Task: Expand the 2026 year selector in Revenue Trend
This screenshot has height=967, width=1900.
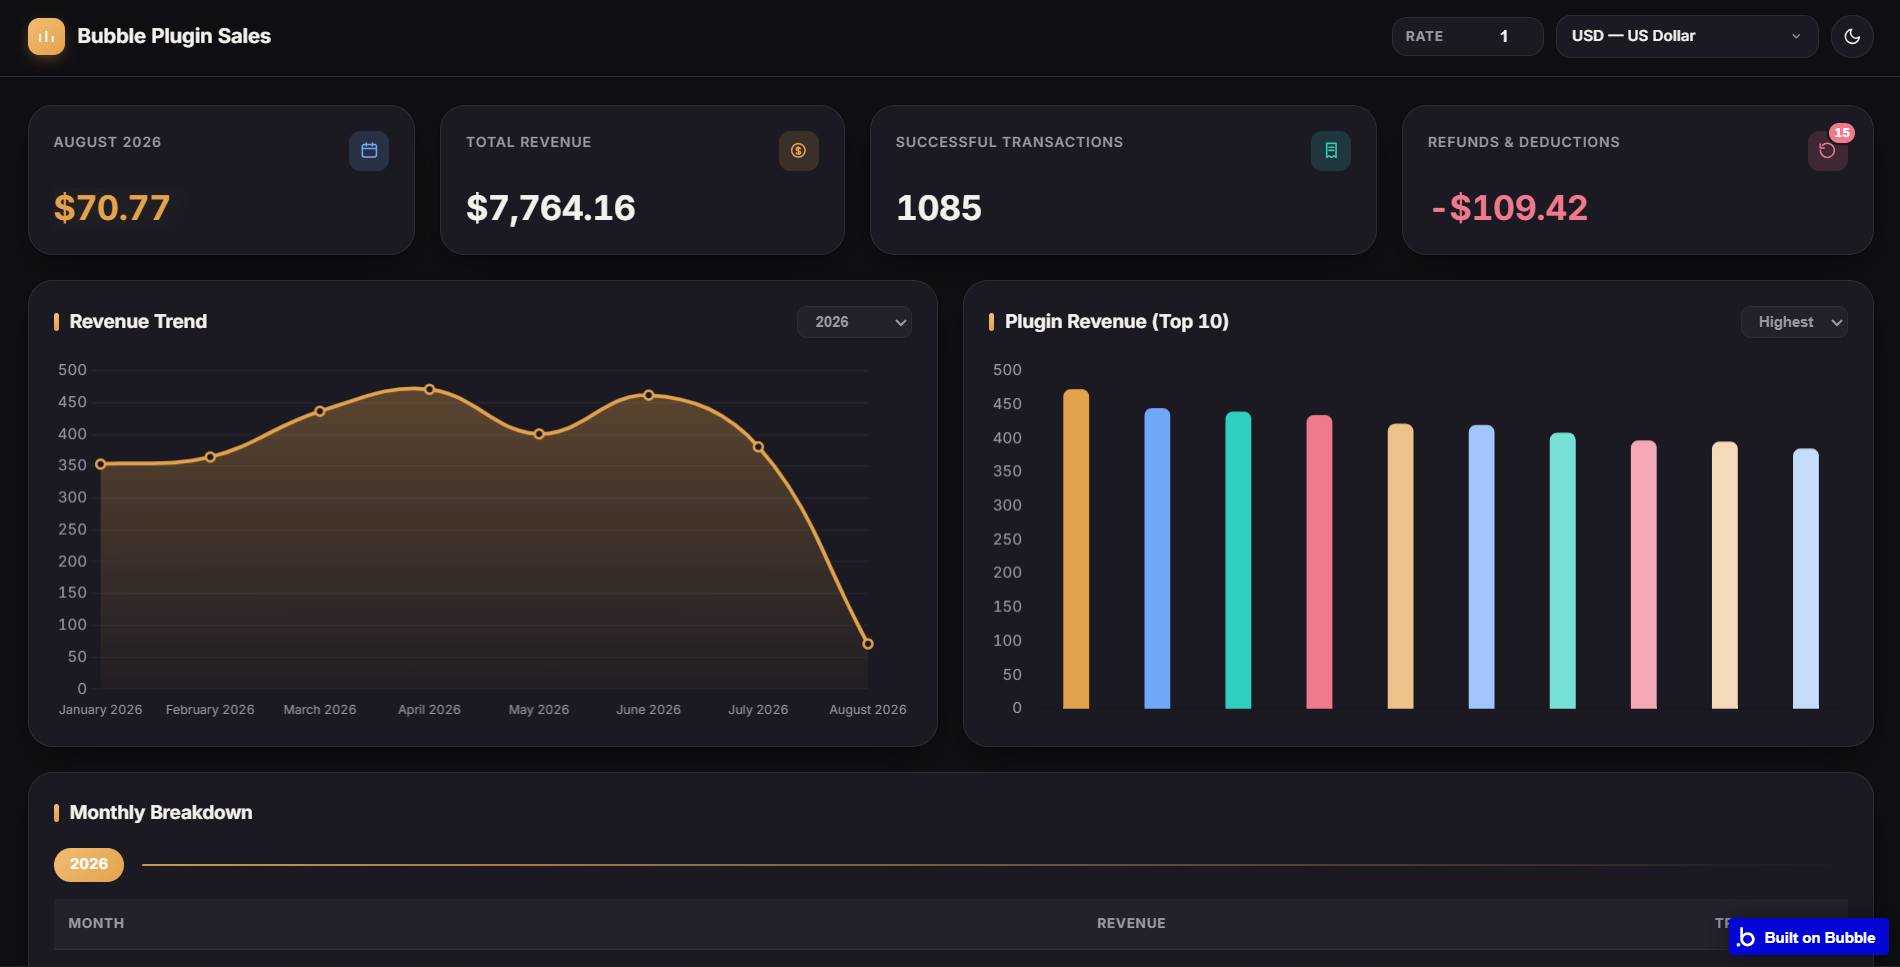Action: pyautogui.click(x=854, y=322)
